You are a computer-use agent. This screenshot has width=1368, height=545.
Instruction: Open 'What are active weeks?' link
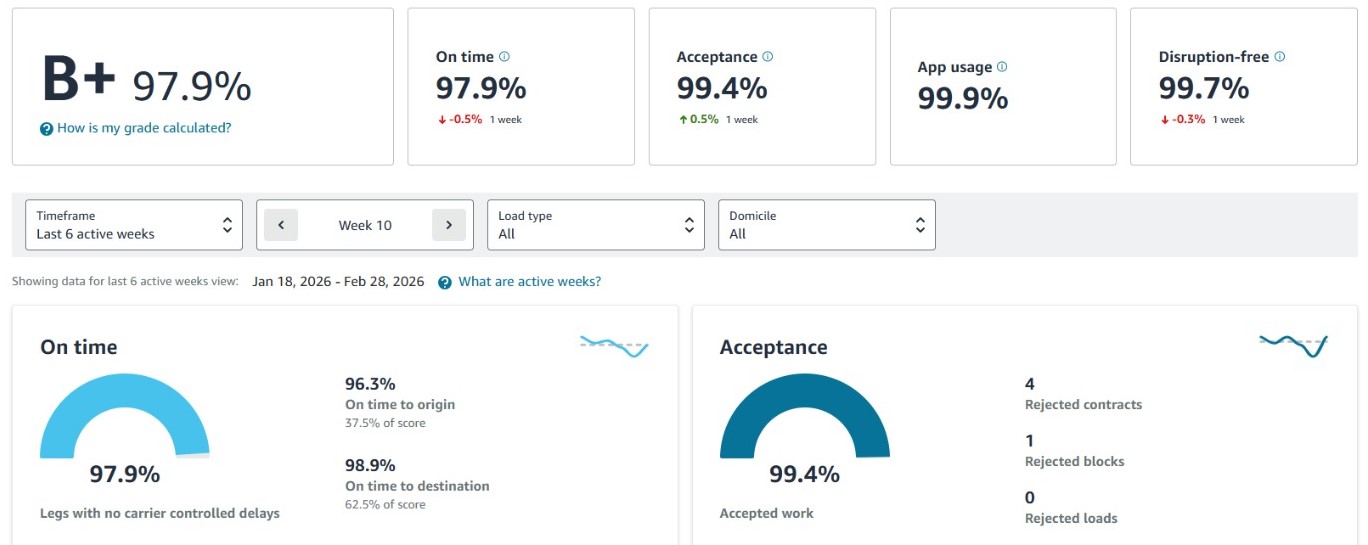(x=530, y=282)
